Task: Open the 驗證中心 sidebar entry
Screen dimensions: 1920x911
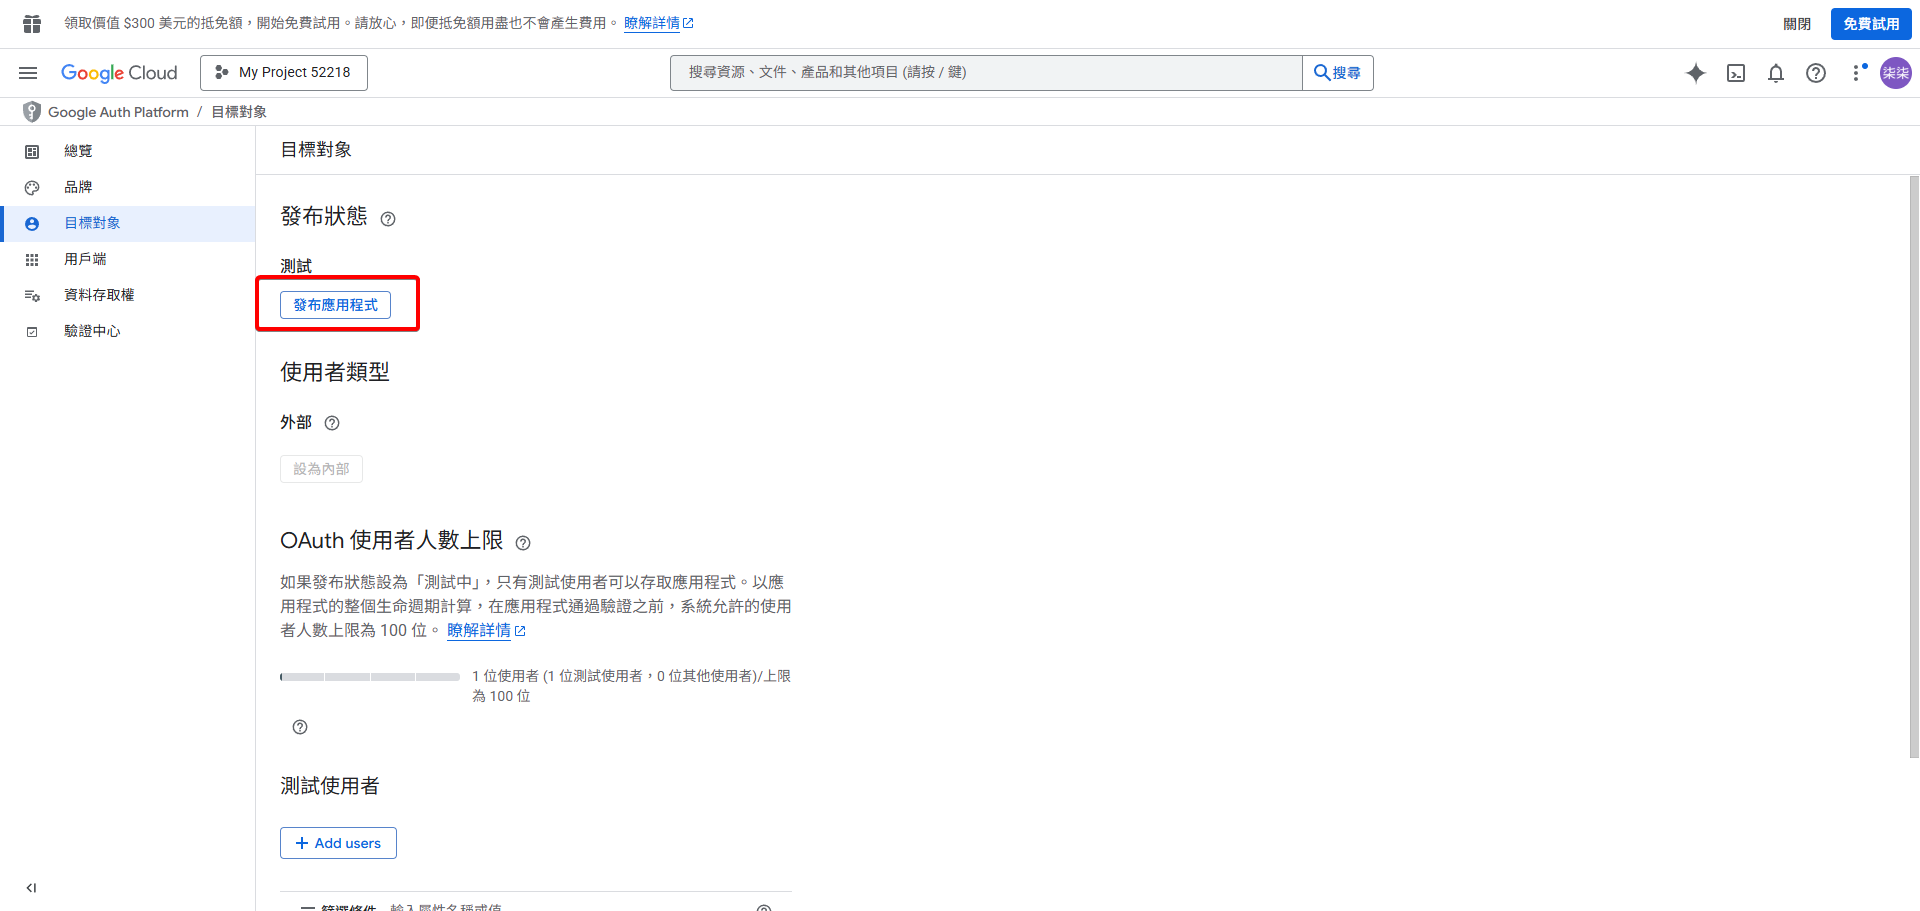Action: coord(92,331)
